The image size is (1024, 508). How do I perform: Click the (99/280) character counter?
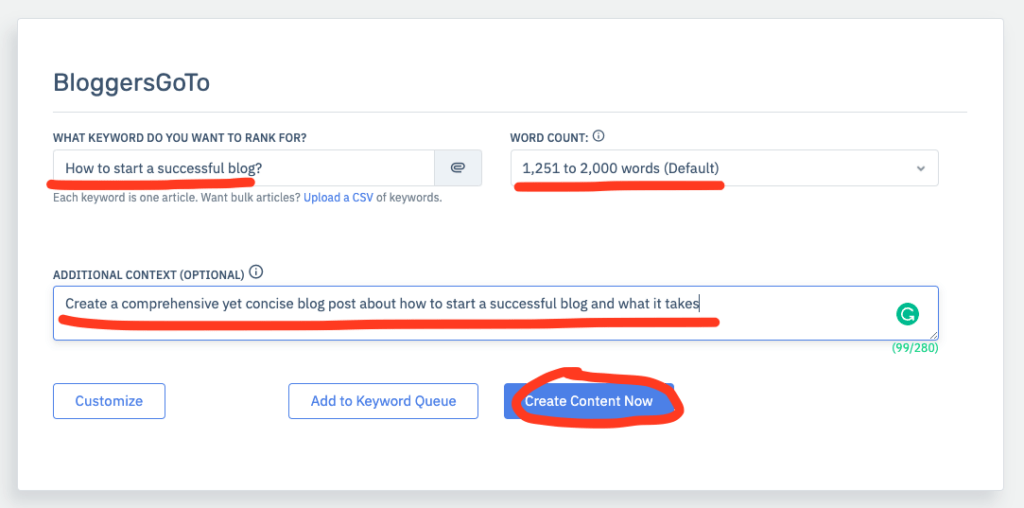pyautogui.click(x=915, y=348)
